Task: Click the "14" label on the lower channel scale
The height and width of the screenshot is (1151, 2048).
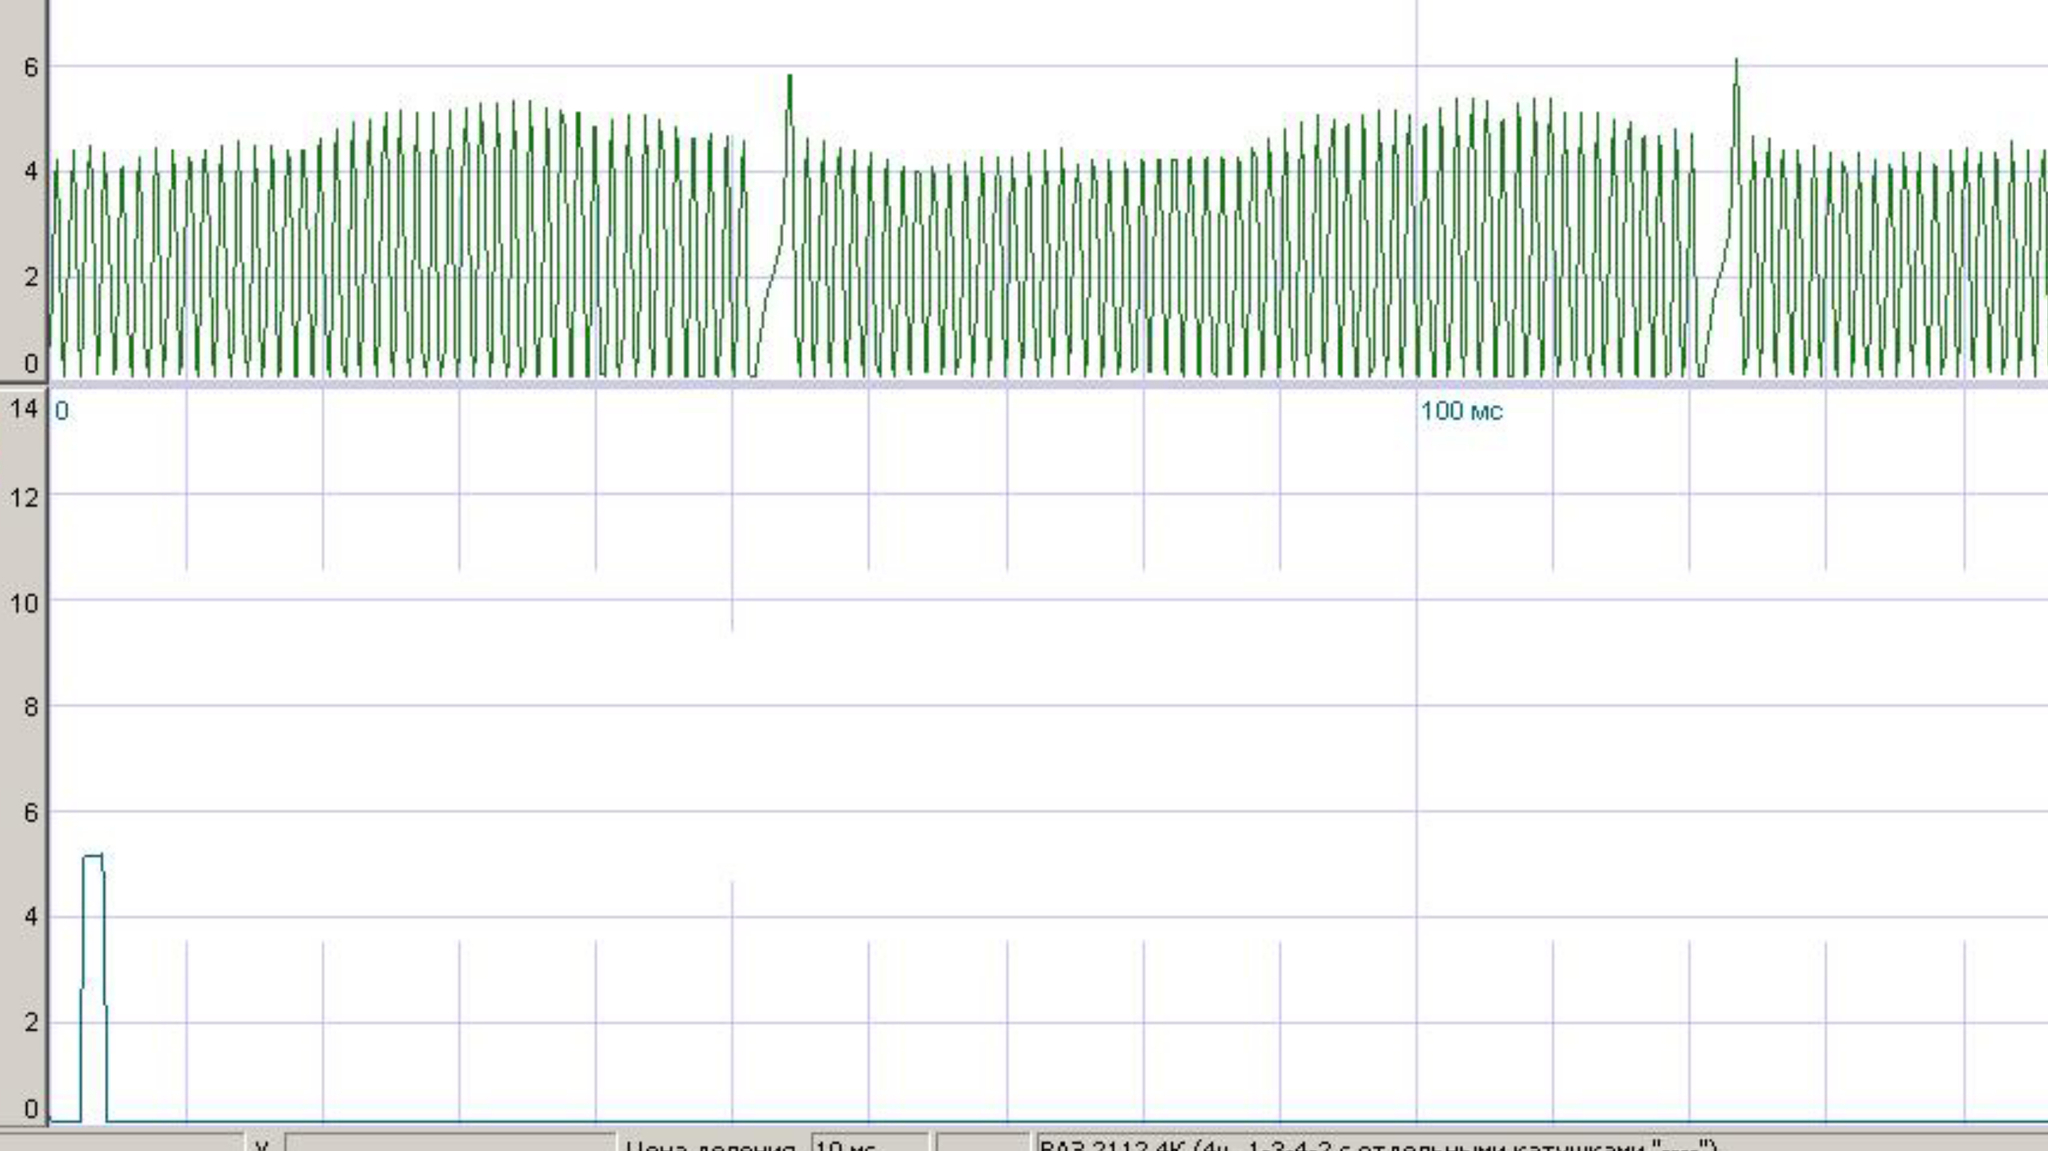Action: tap(24, 408)
